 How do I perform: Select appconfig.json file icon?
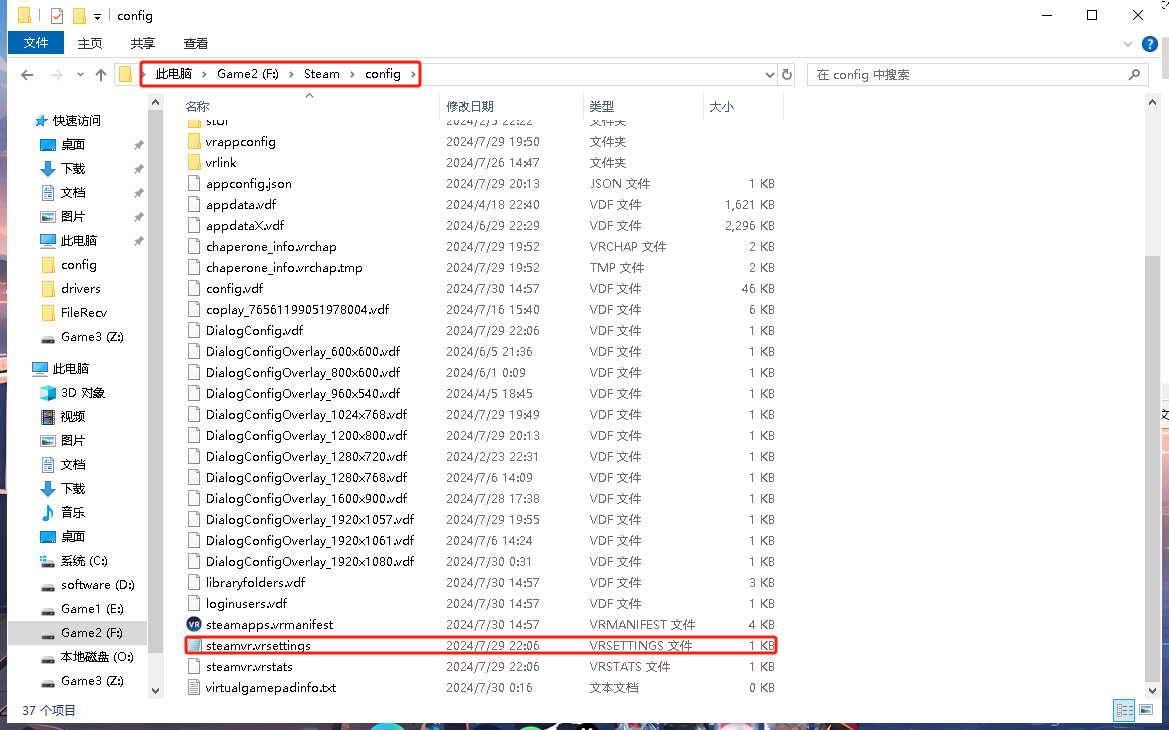[x=194, y=183]
